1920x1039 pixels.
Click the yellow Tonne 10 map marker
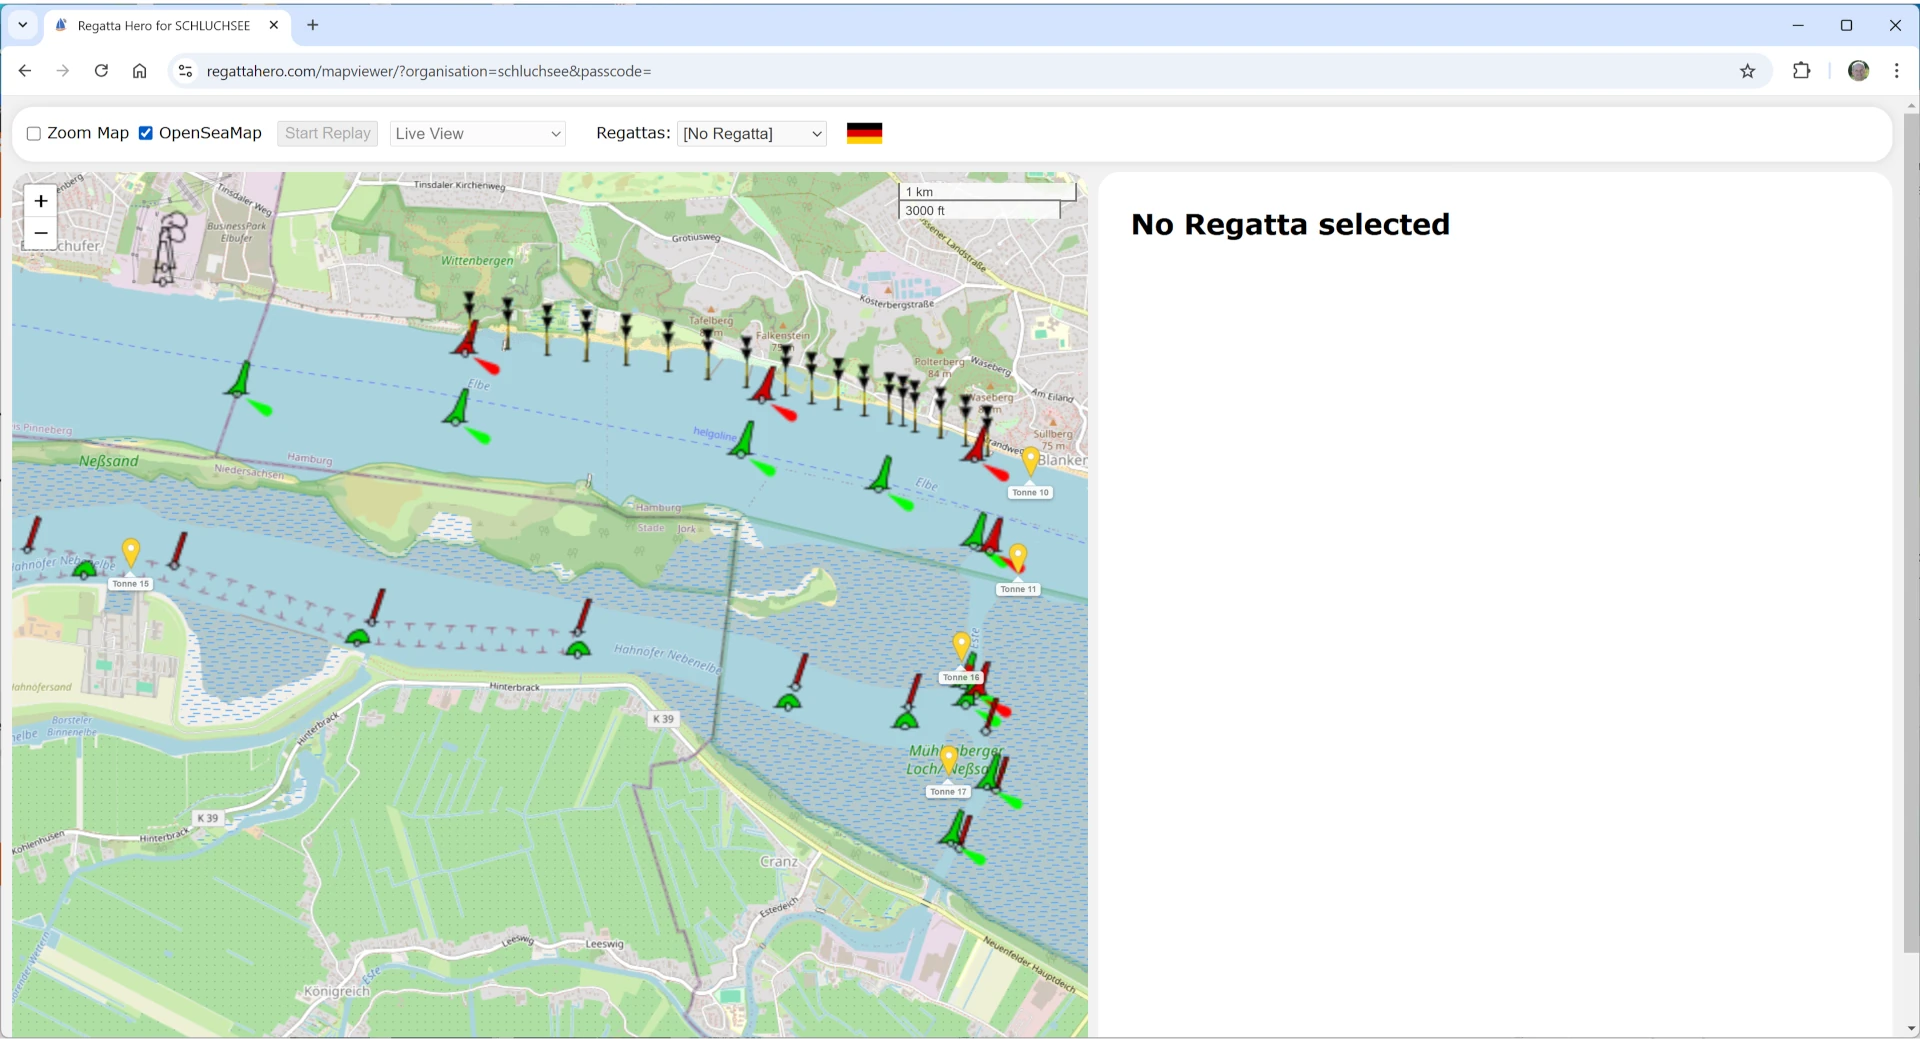coord(1030,461)
